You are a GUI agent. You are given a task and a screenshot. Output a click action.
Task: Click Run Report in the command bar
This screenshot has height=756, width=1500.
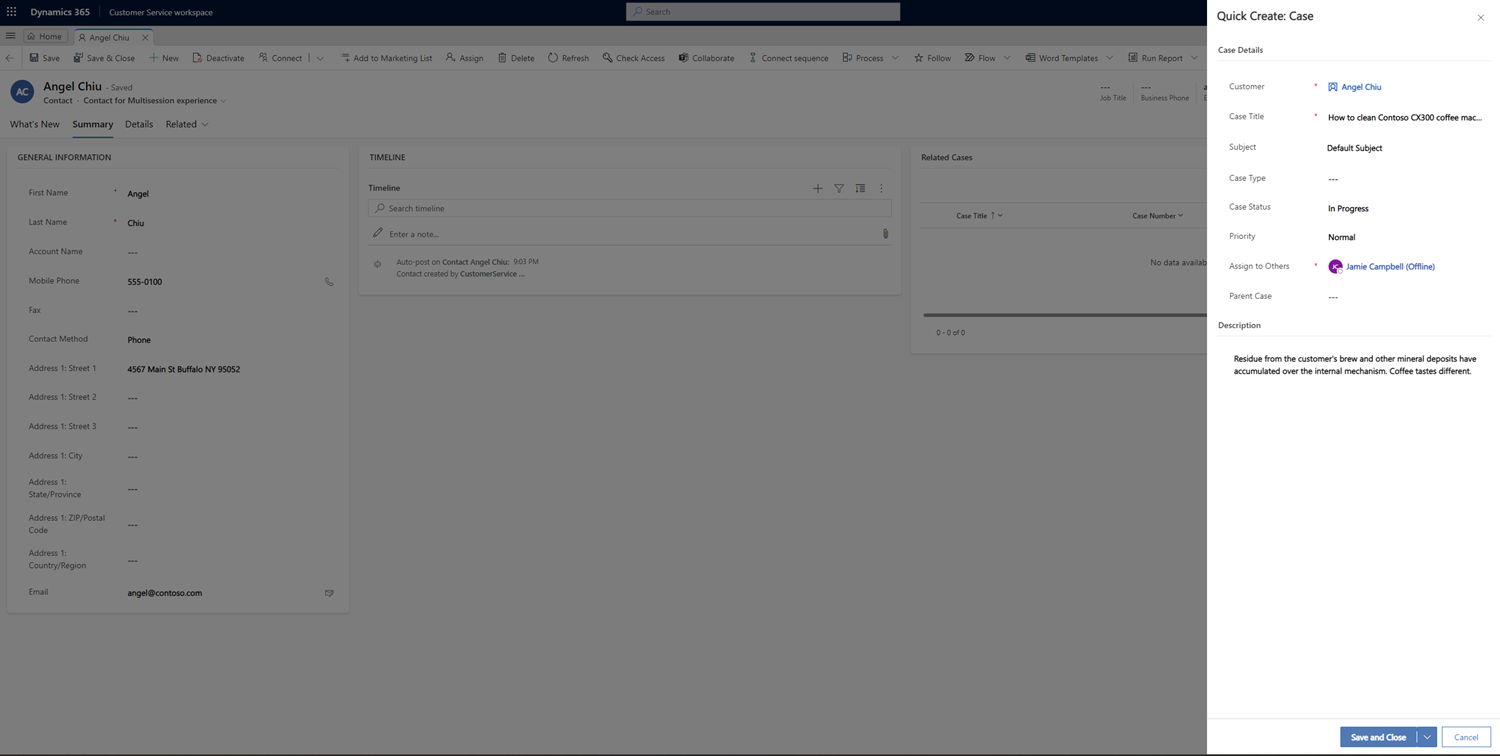point(1155,58)
